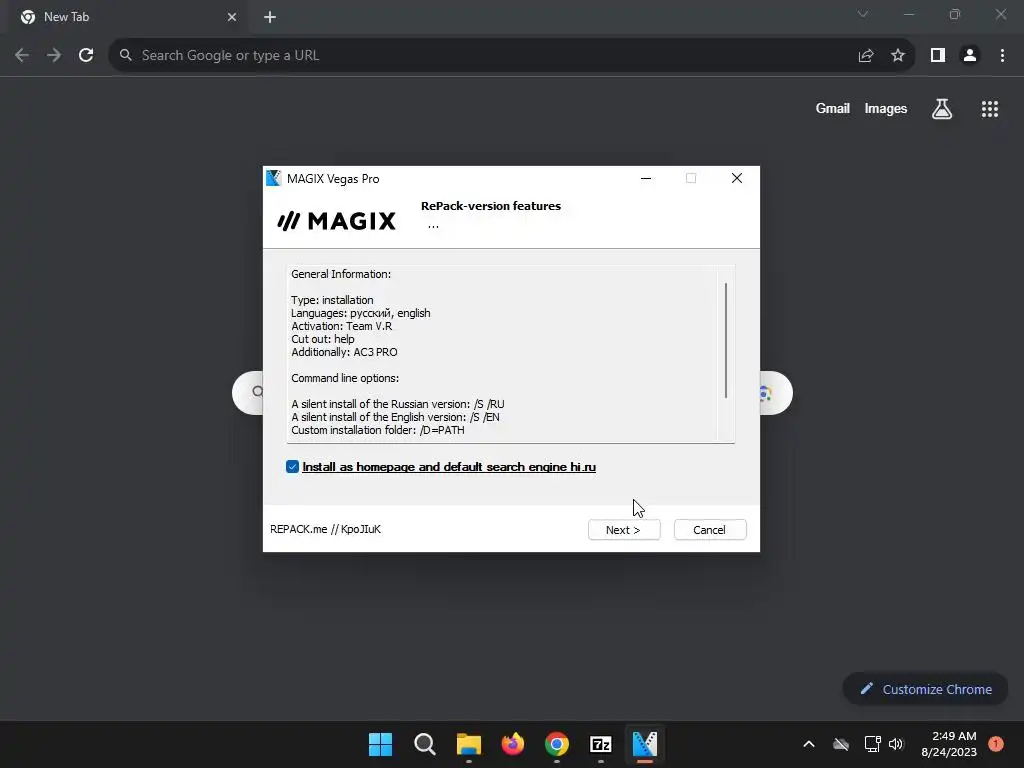This screenshot has height=768, width=1024.
Task: Close the MAGIX Vegas Pro installer window
Action: pos(737,178)
